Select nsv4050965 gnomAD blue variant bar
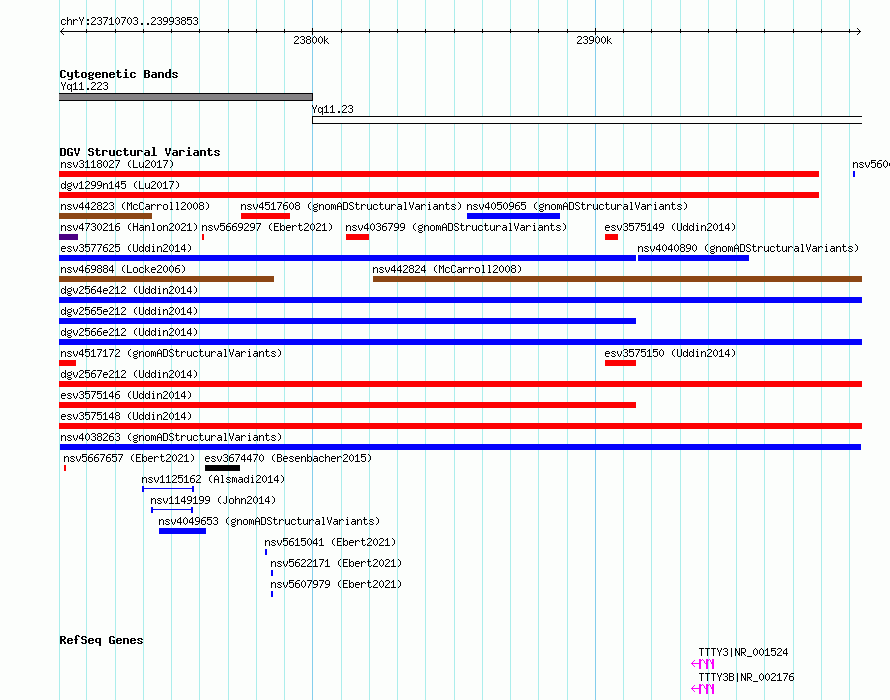Viewport: 890px width, 700px height. 513,216
